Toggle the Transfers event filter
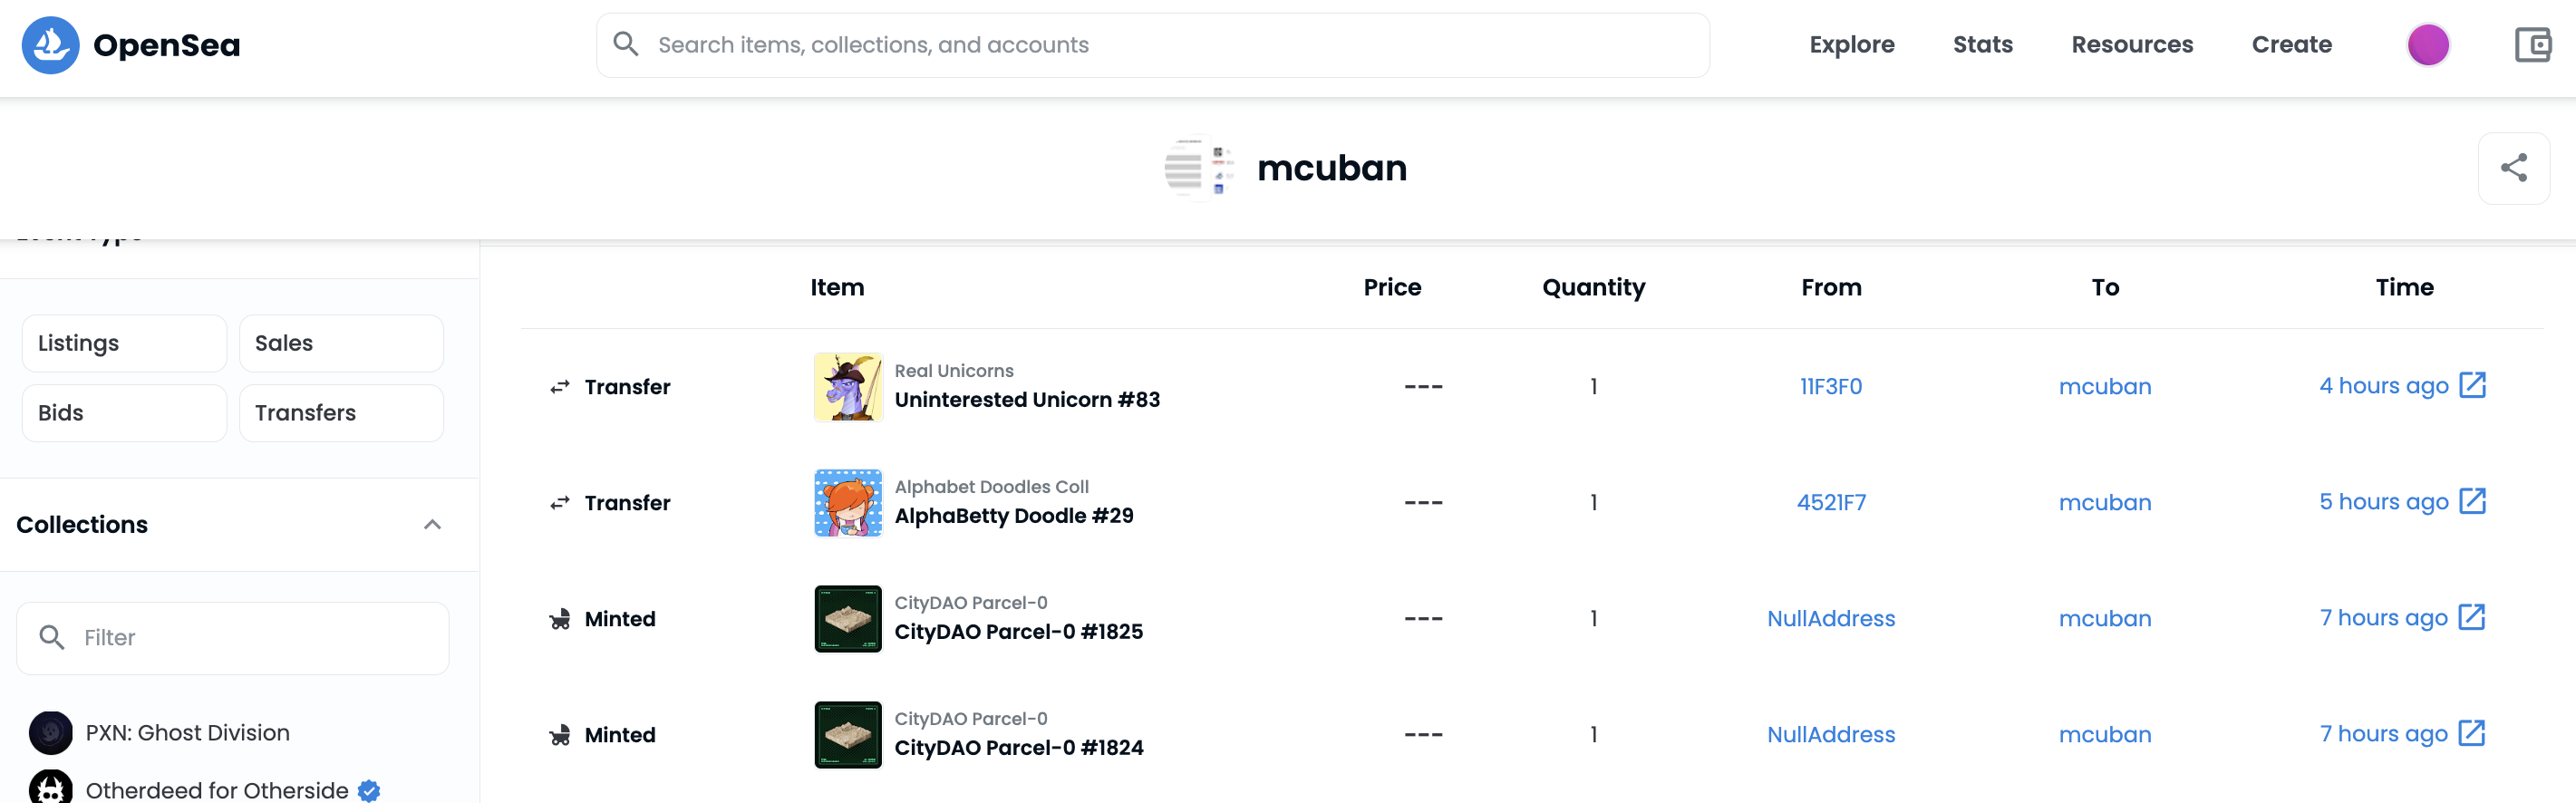Screen dimensions: 2576x803 (x=341, y=413)
